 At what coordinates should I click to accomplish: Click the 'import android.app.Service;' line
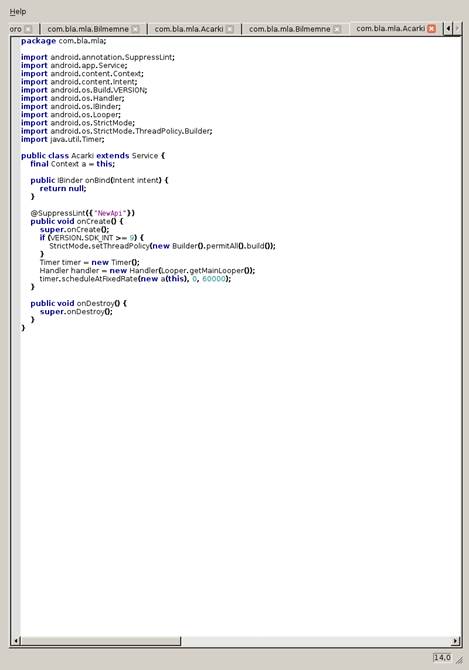[74, 65]
